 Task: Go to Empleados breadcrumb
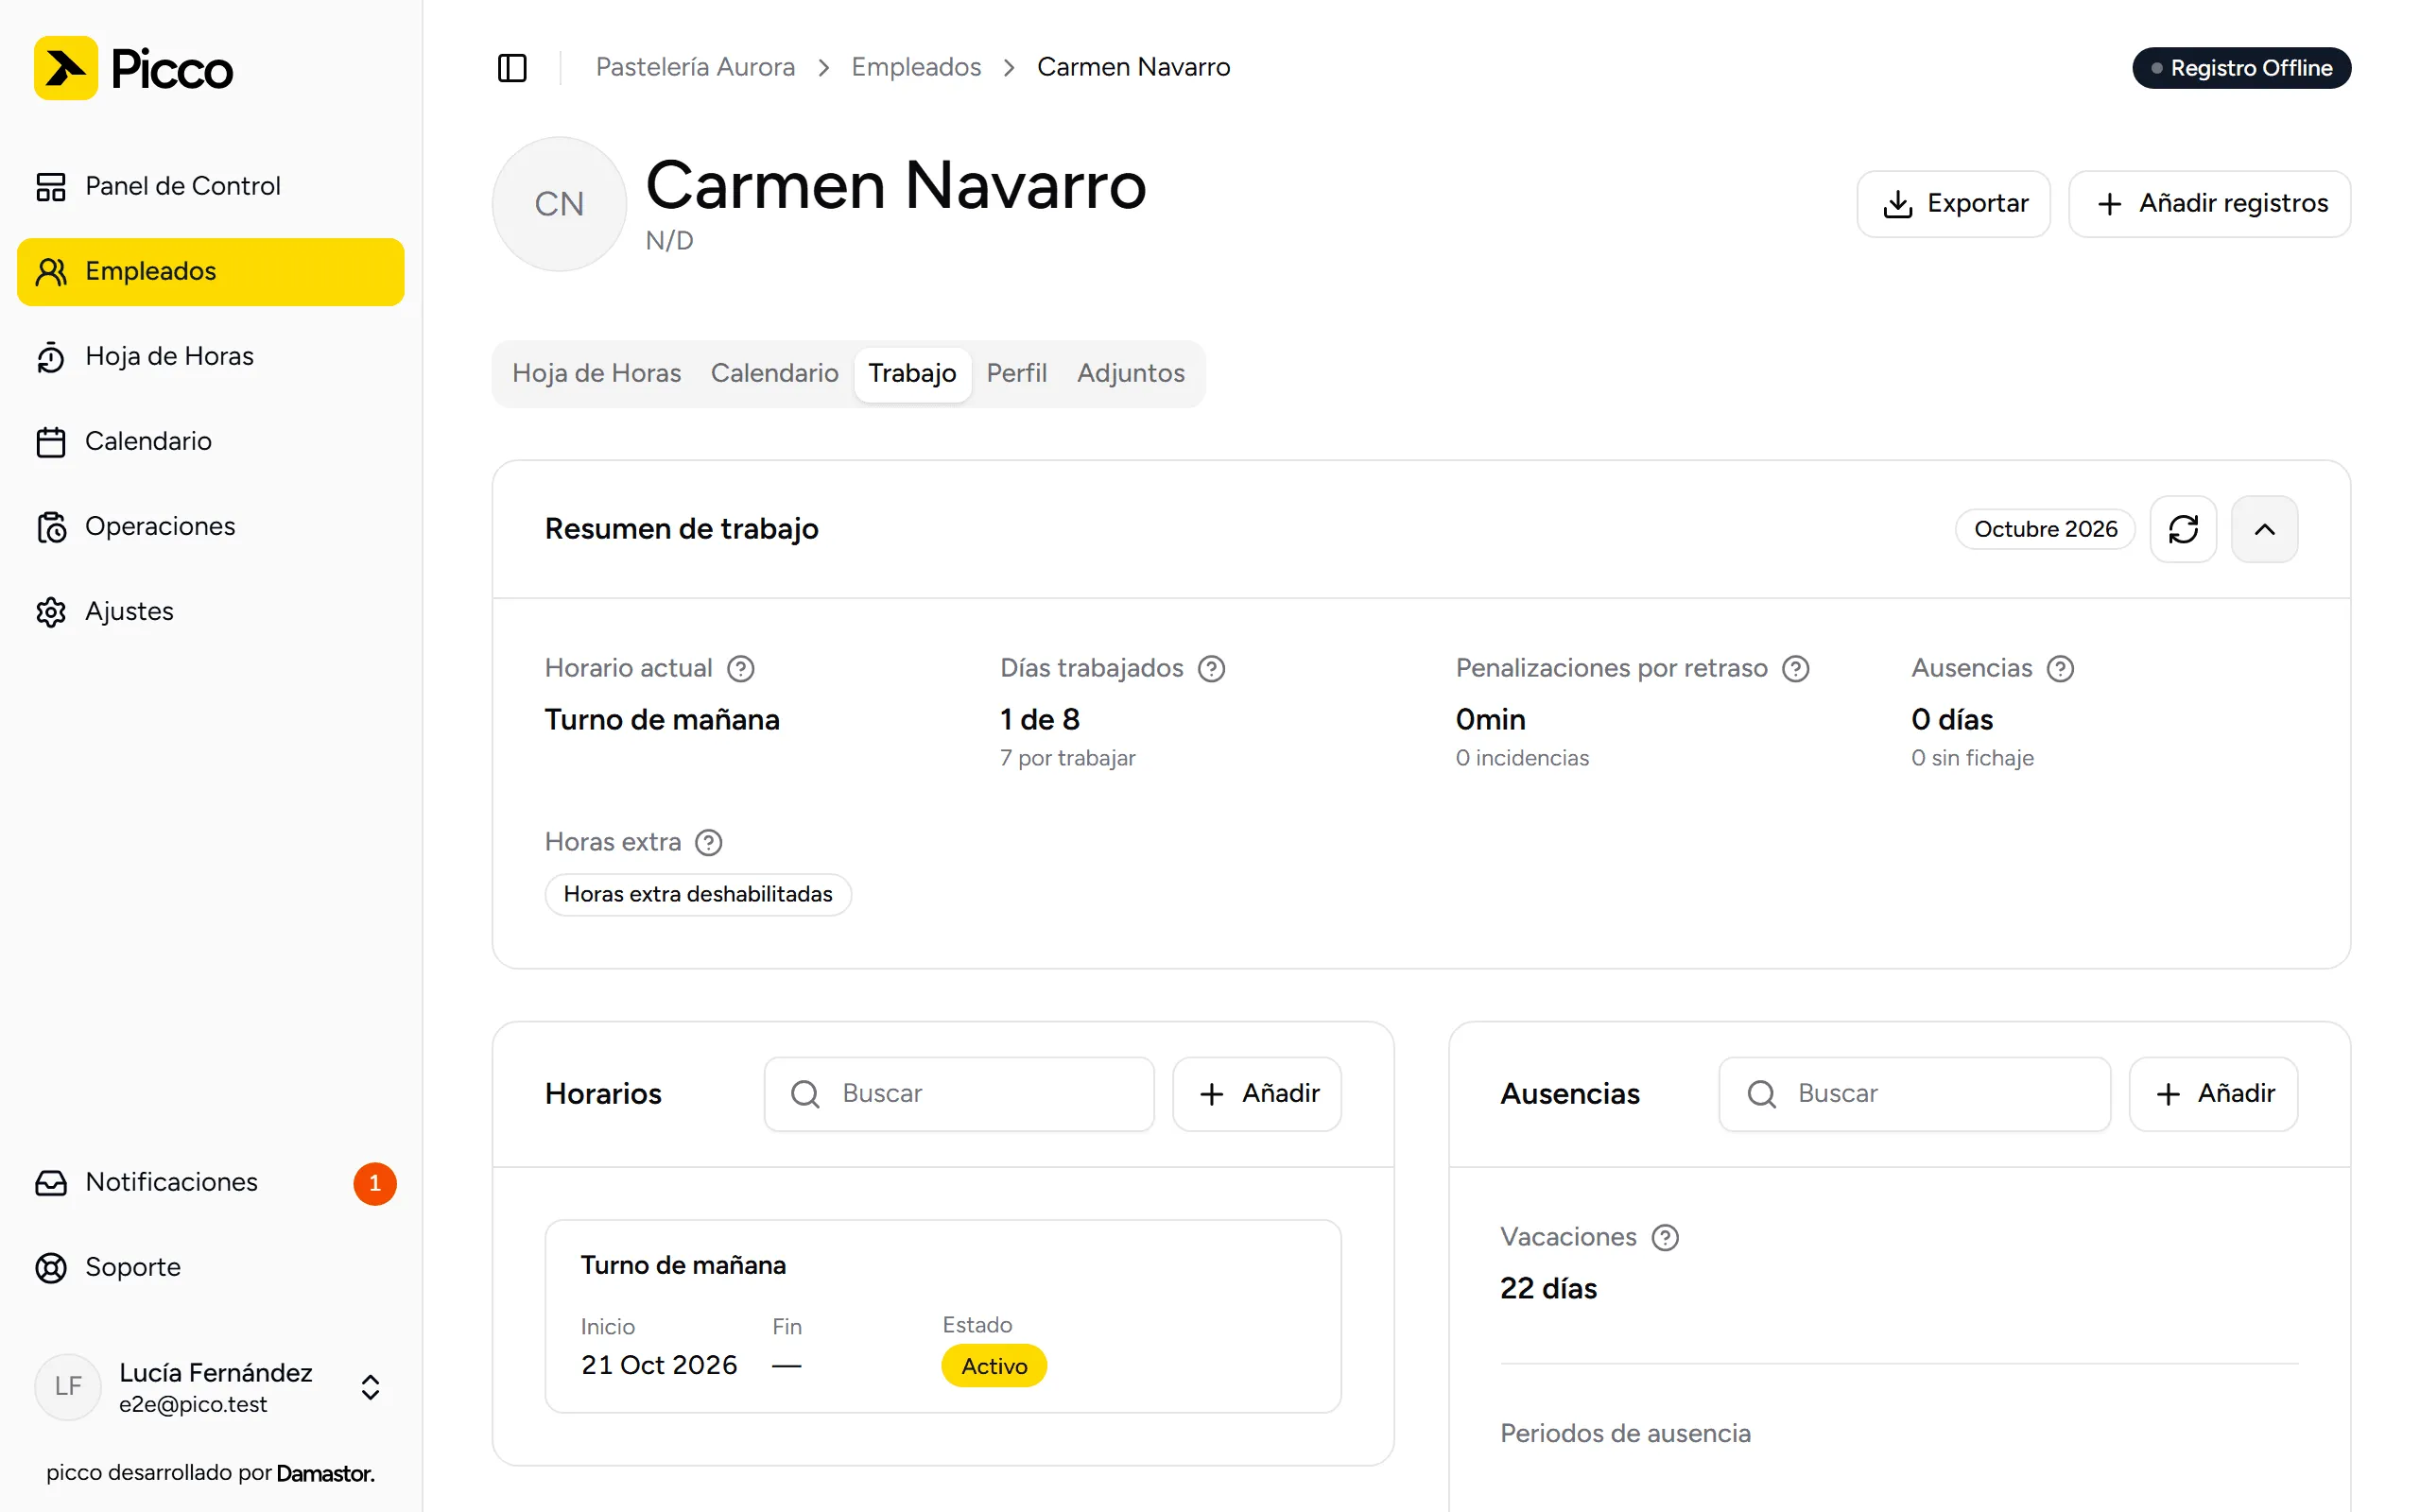pos(916,67)
